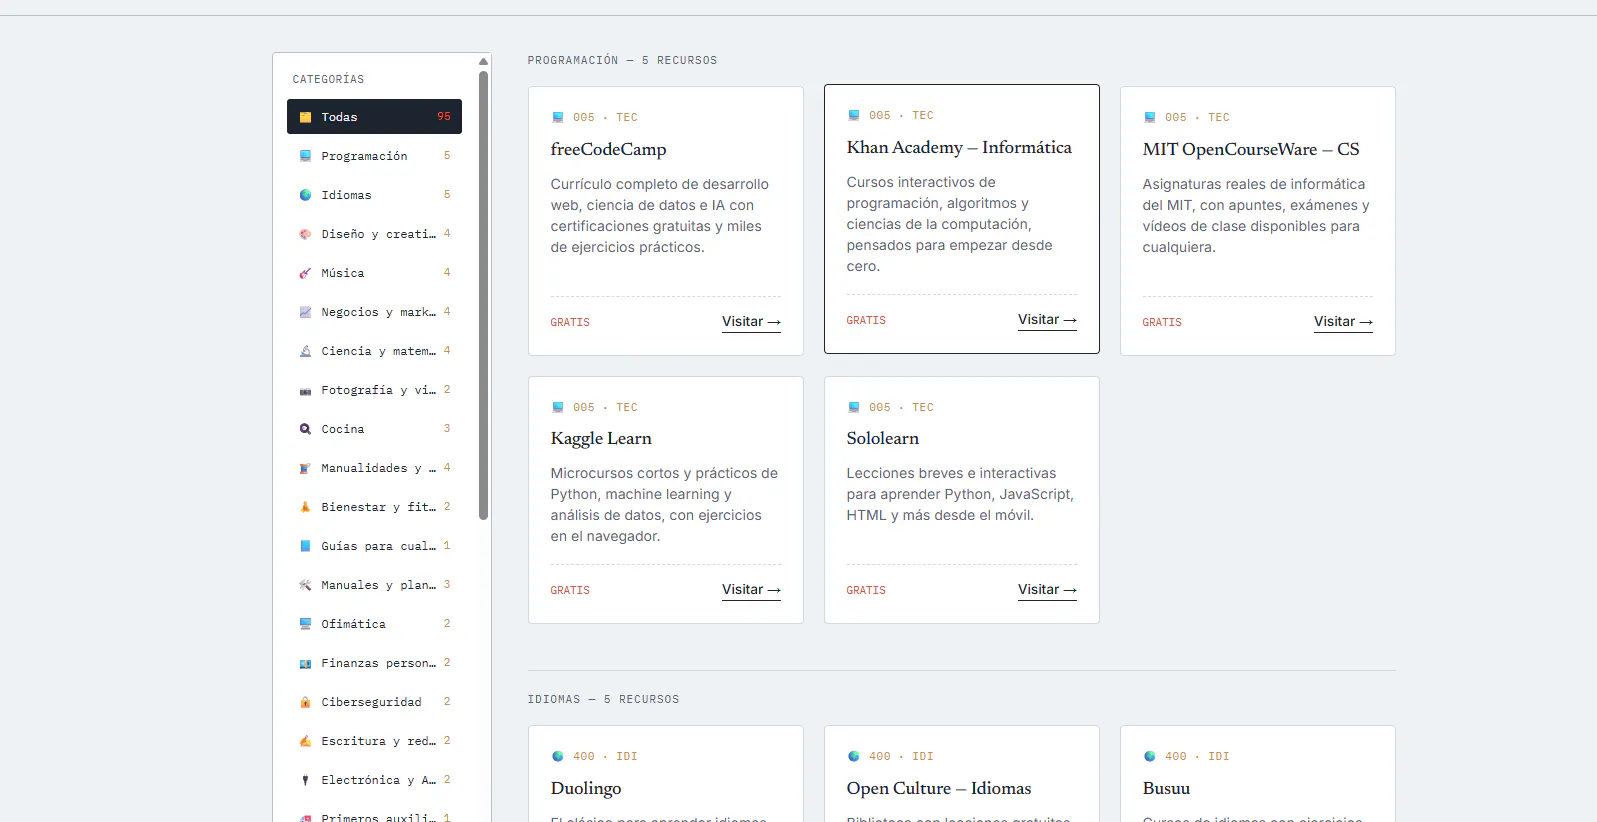Click the "400 · IDI" code on Duolingo card

point(605,757)
